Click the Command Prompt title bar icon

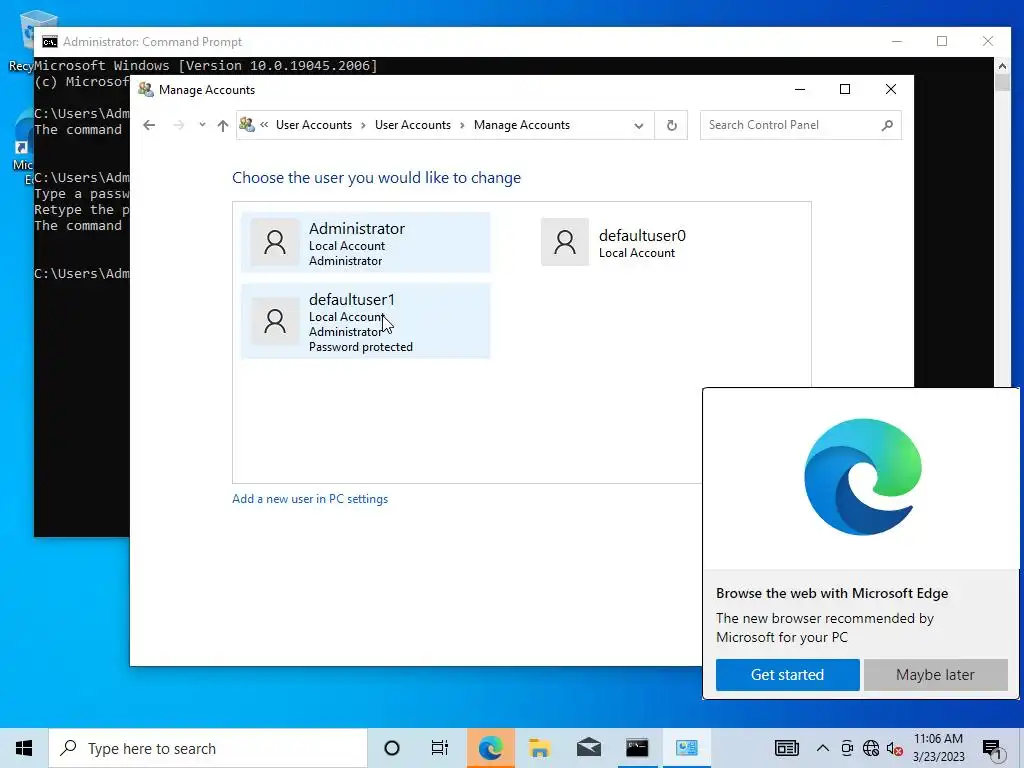click(50, 42)
